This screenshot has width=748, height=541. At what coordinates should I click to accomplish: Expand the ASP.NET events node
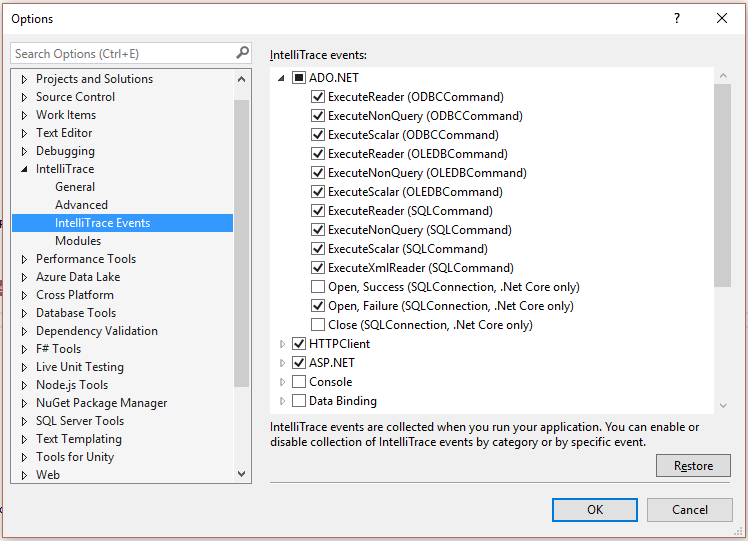282,363
